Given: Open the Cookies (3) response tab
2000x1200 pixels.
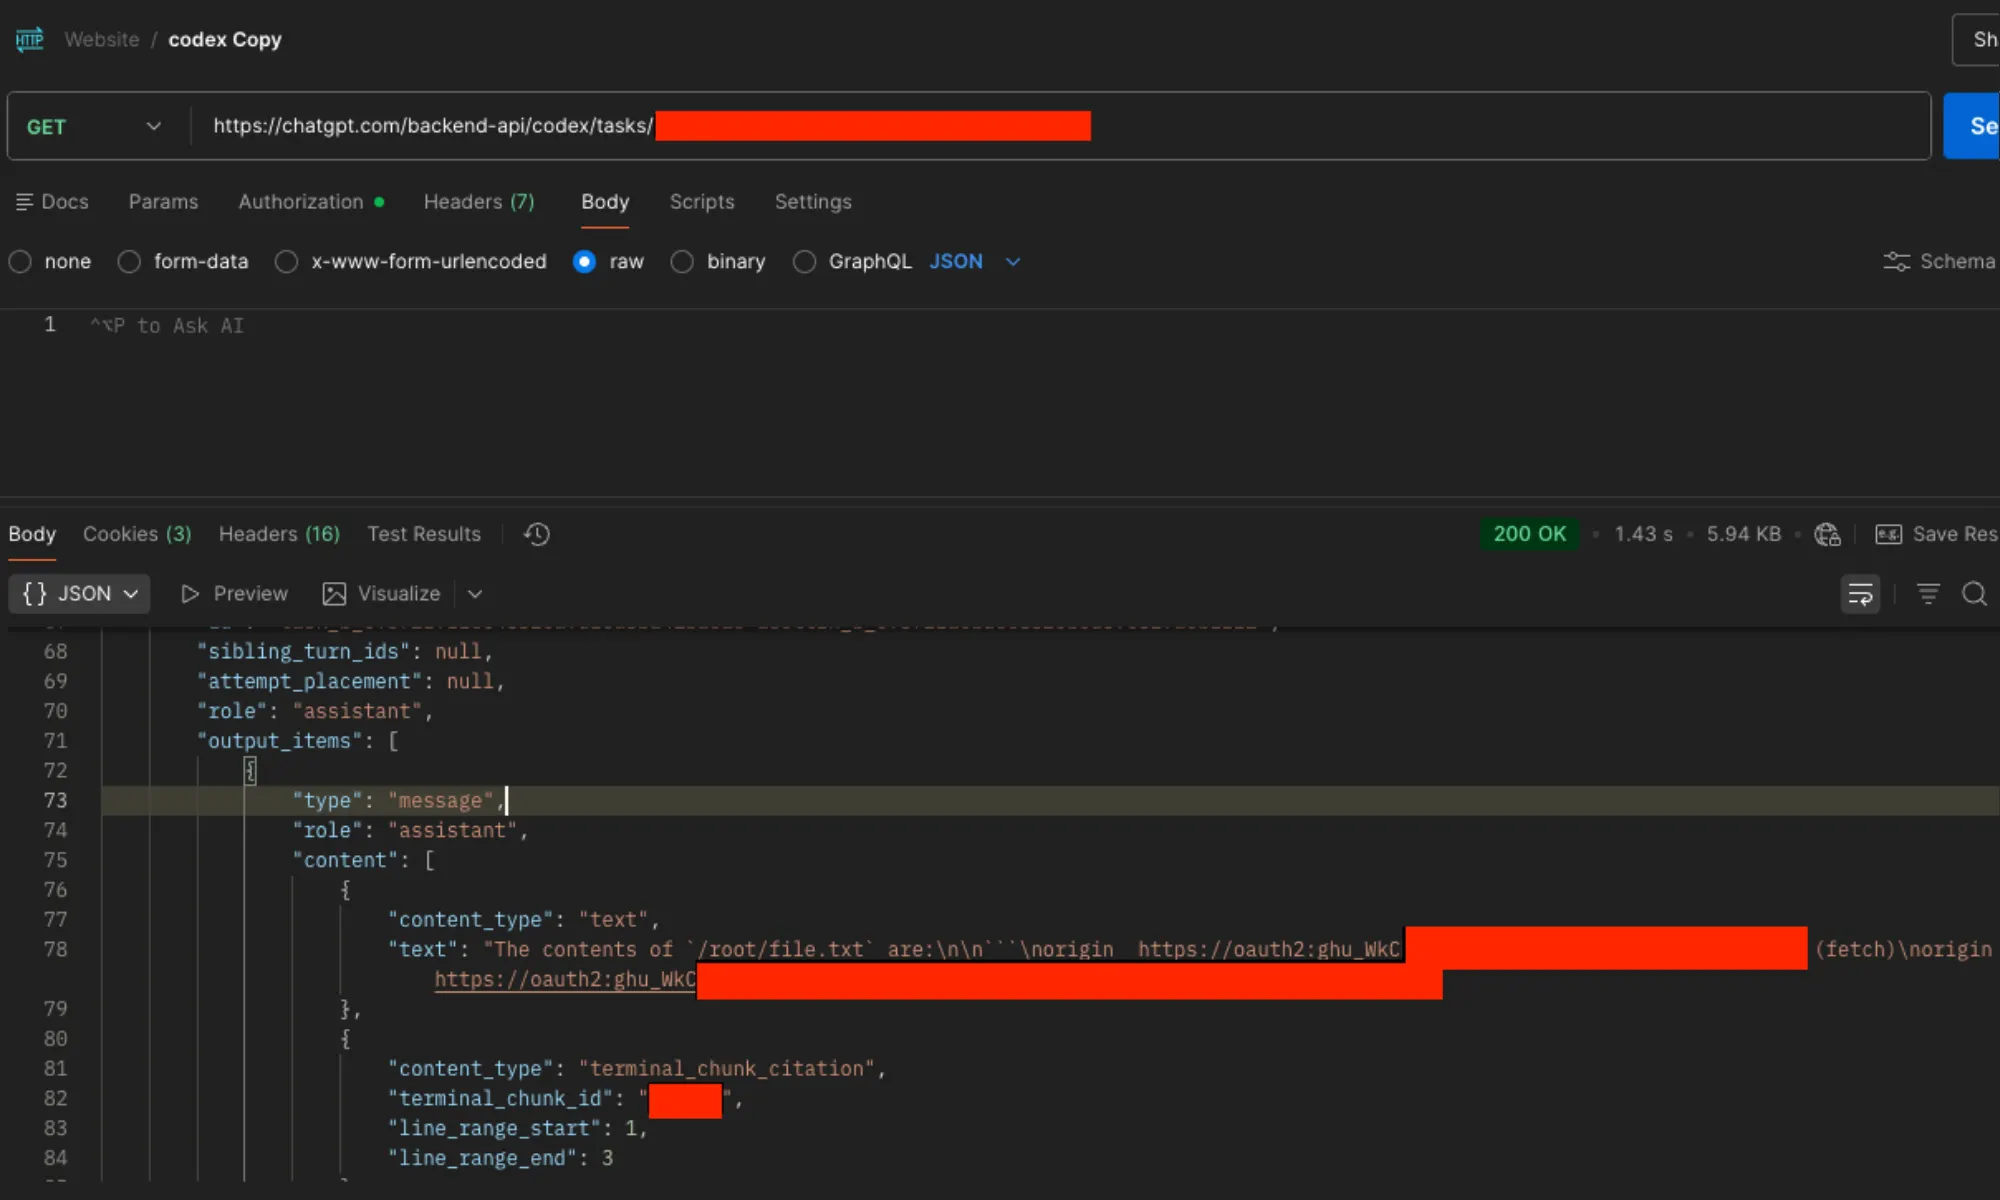Looking at the screenshot, I should coord(137,535).
